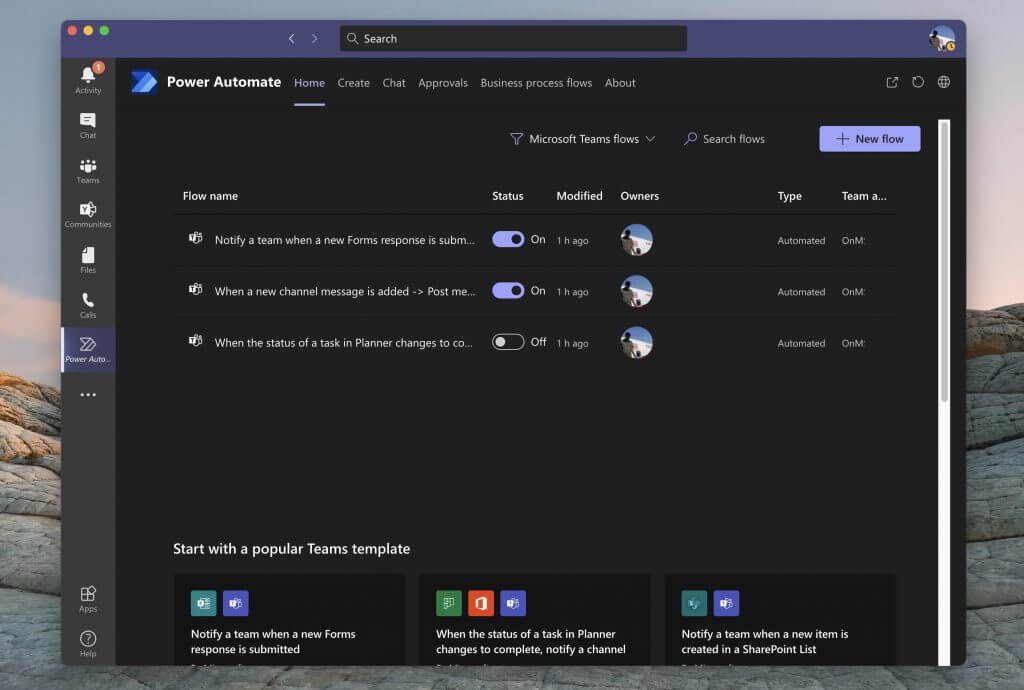Open the new channel message flow

[x=344, y=291]
